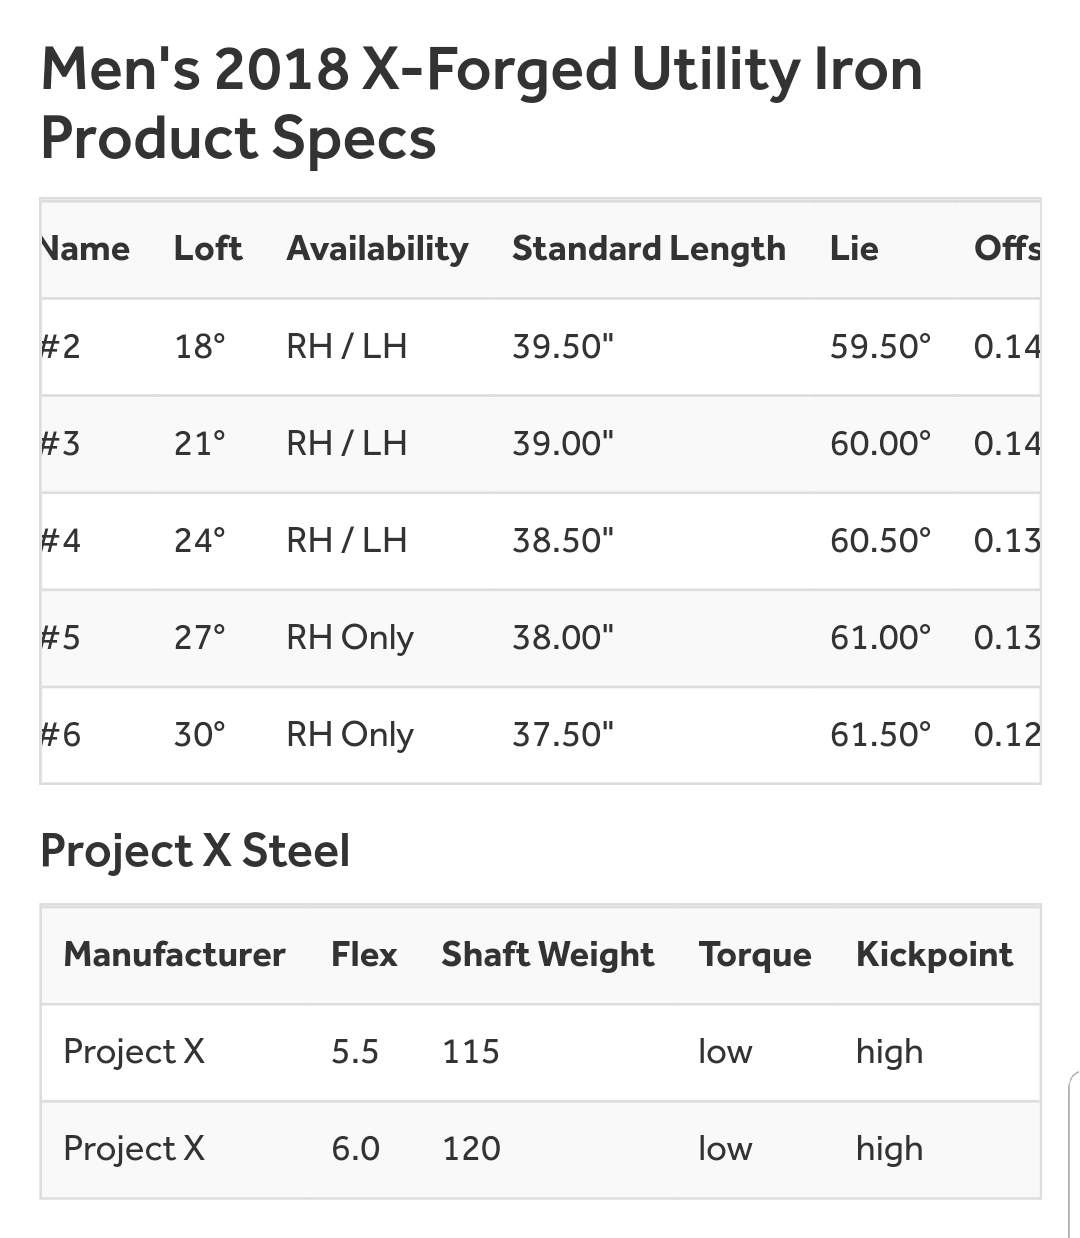Click the 61.50° lie value
The height and width of the screenshot is (1238, 1080).
pos(880,734)
